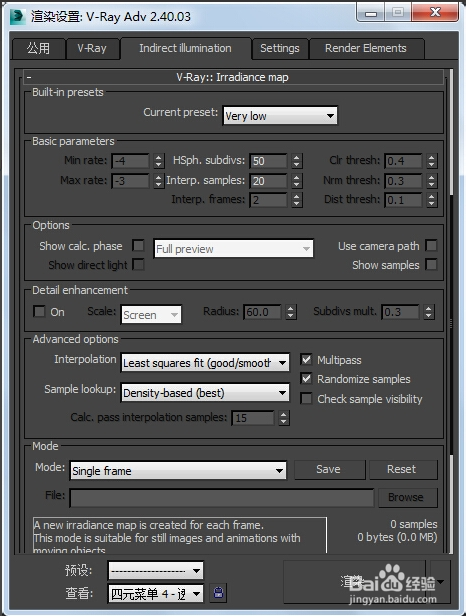
Task: Open the Full preview dropdown
Action: coord(234,249)
